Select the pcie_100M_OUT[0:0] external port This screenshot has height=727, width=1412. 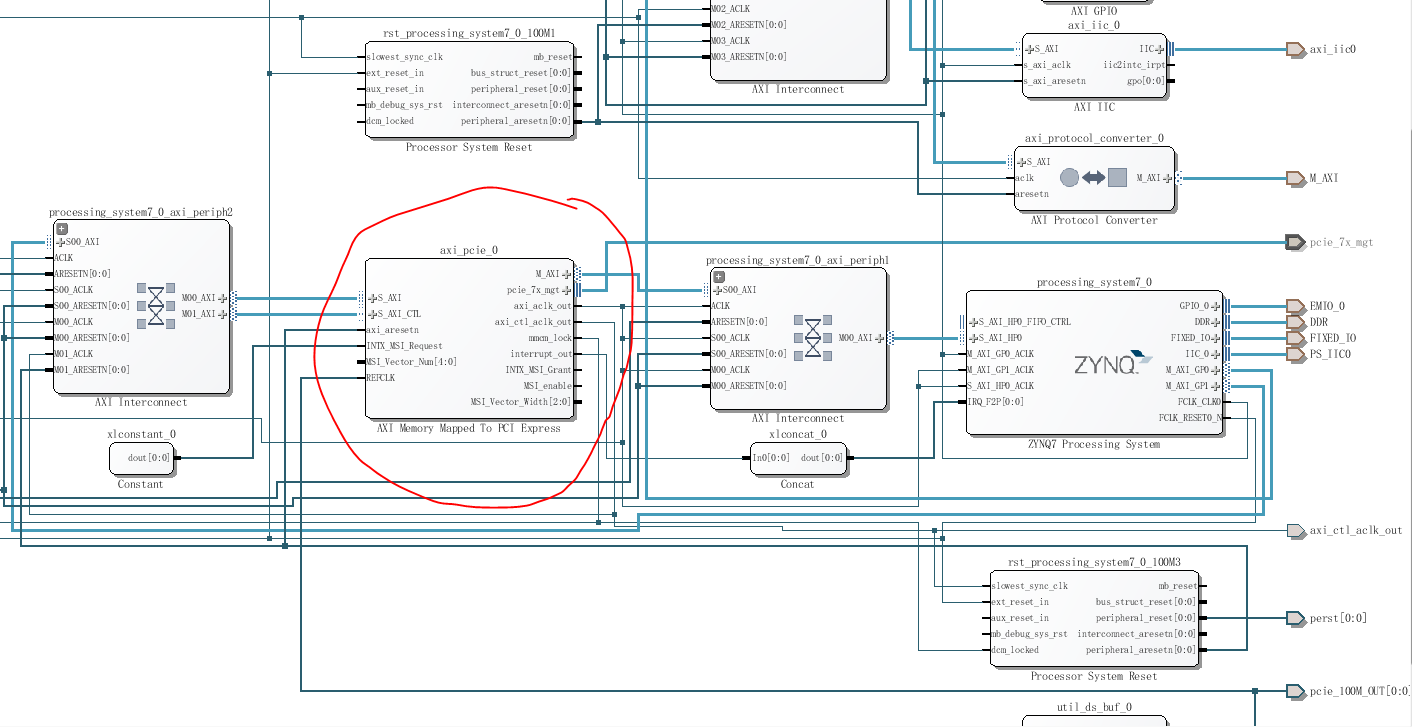coord(1297,689)
